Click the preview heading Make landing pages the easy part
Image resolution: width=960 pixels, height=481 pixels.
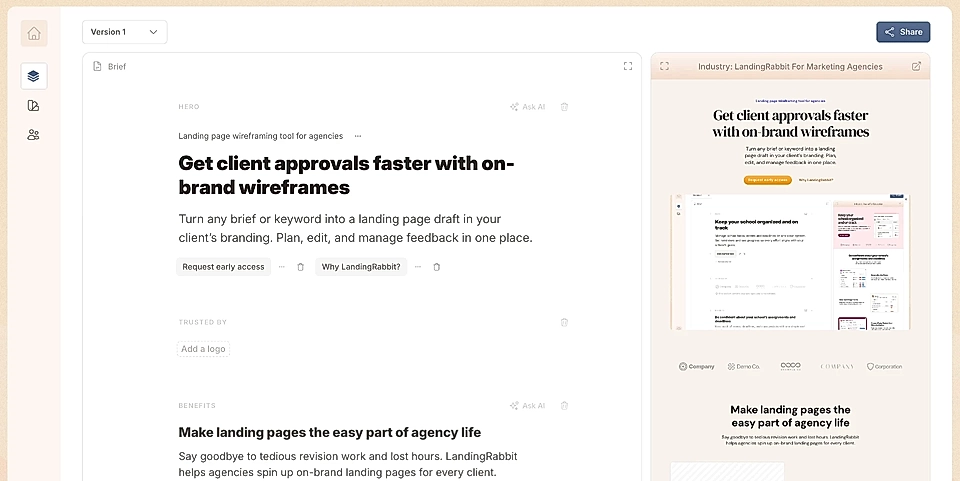[790, 416]
